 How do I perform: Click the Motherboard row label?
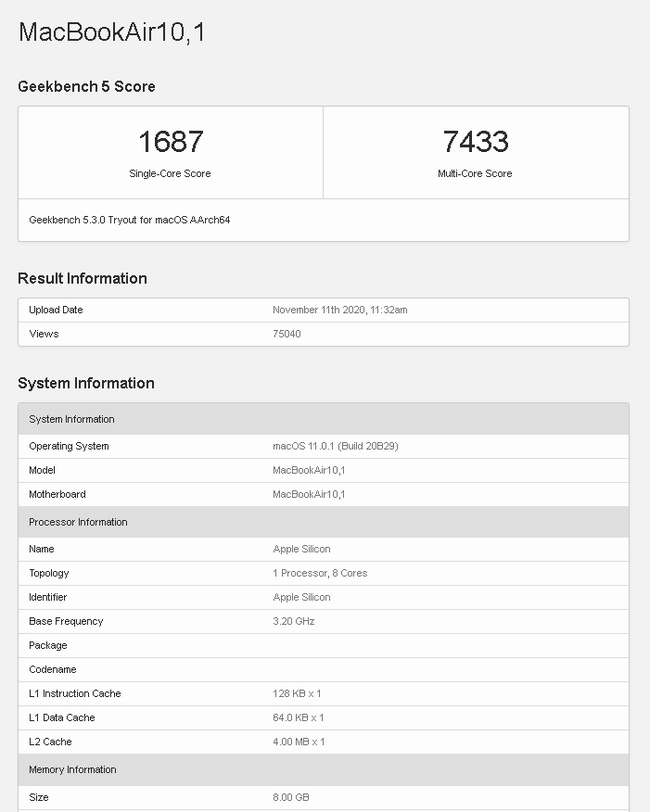(57, 494)
